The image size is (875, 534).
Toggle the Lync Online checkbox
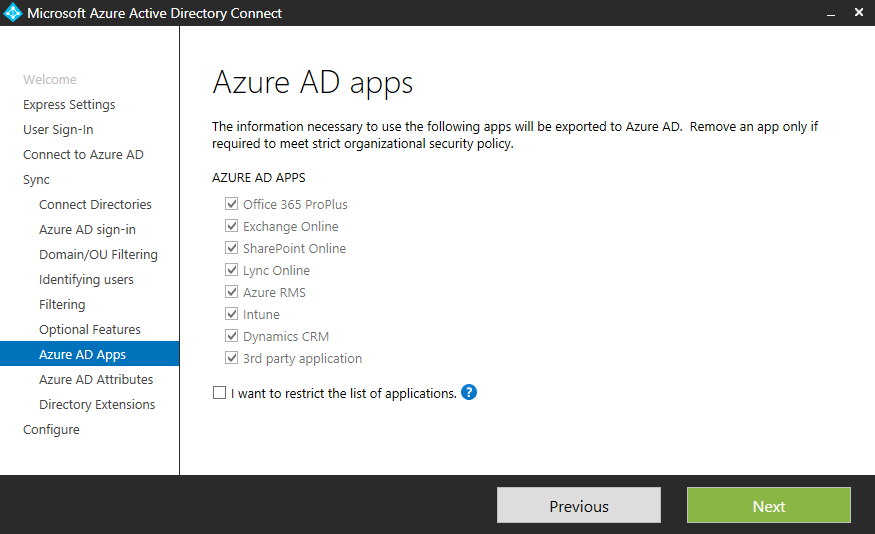coord(232,271)
